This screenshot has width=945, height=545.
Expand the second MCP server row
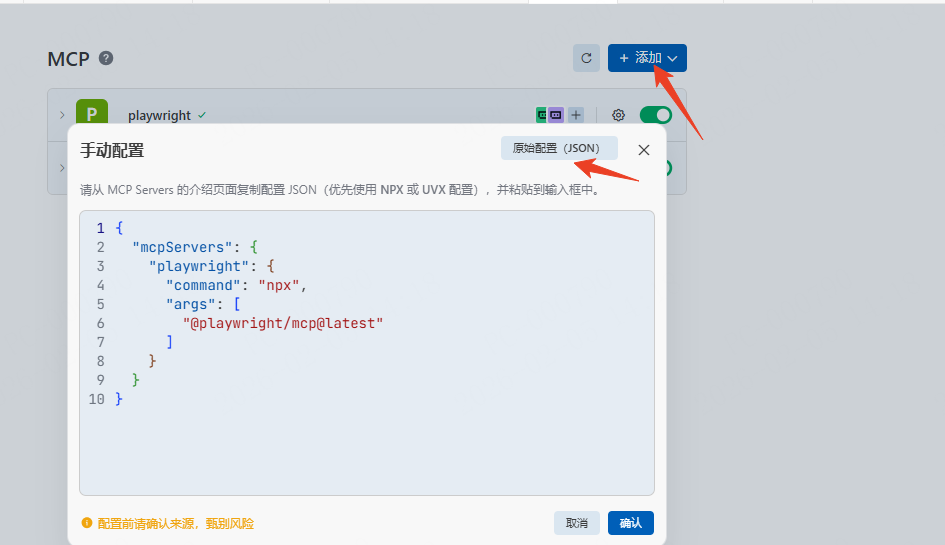point(62,168)
